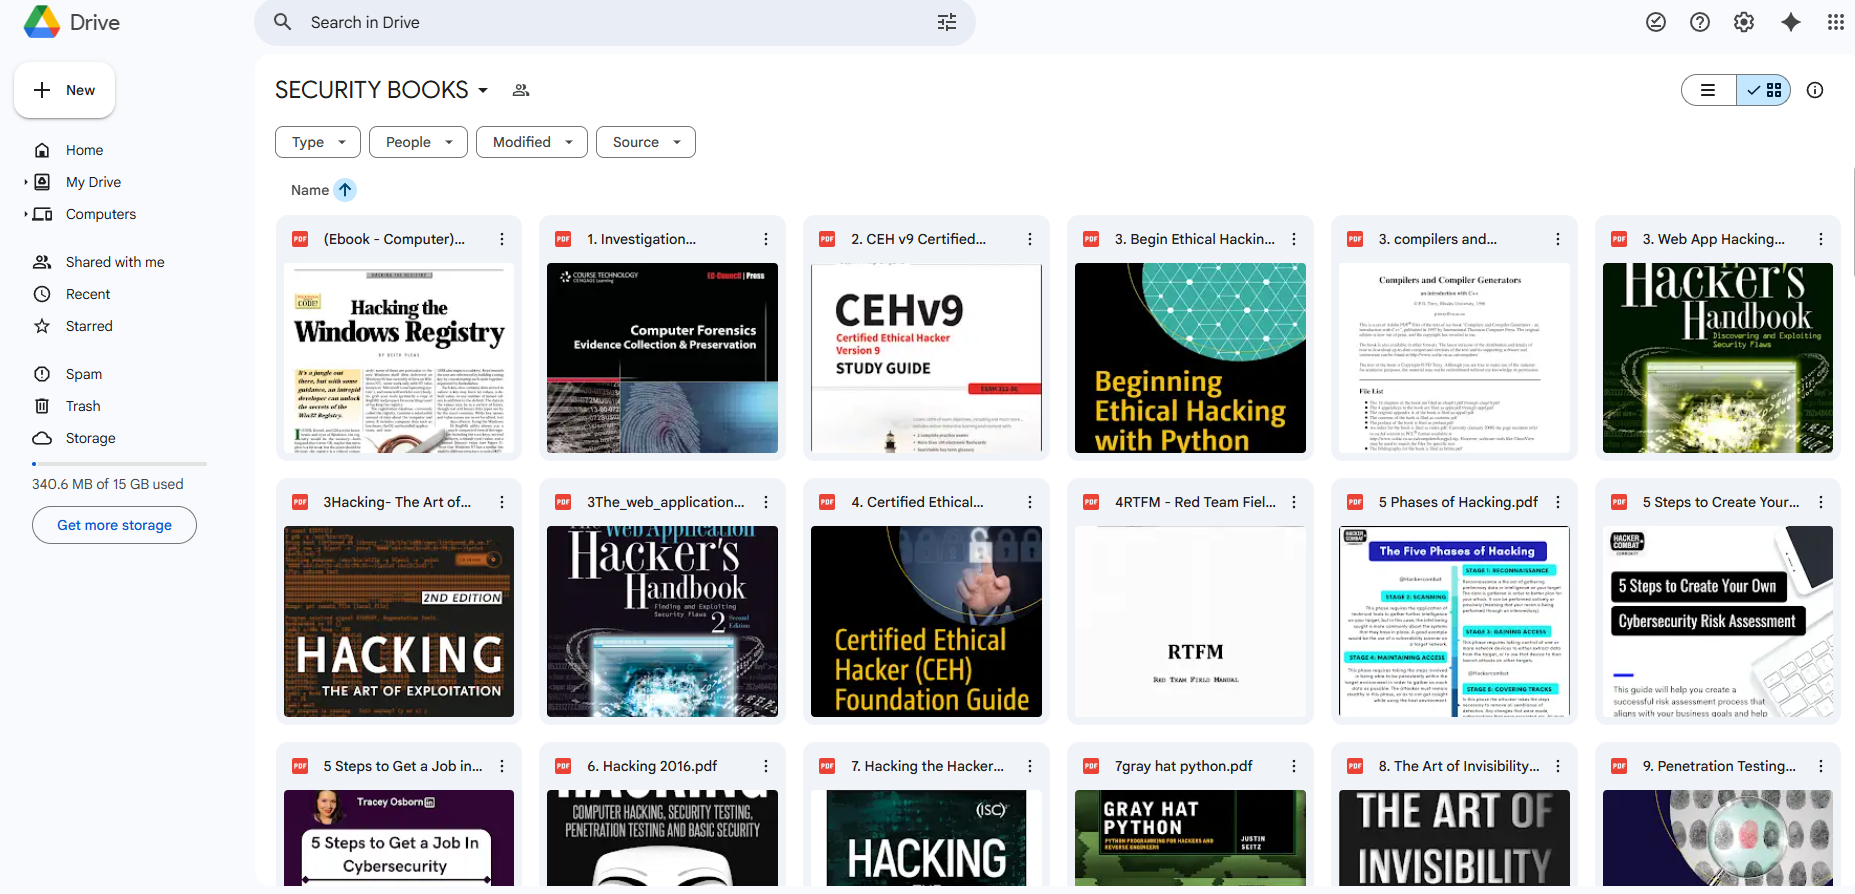Open more actions for 6. Hacking 2016.pdf
Image resolution: width=1855 pixels, height=894 pixels.
766,766
